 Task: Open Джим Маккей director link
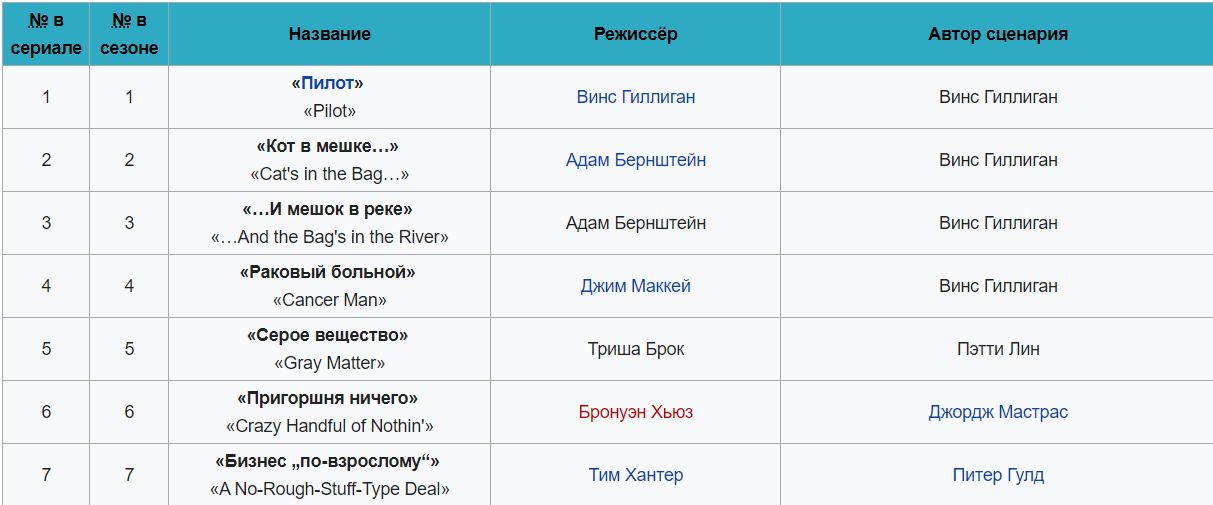[636, 286]
